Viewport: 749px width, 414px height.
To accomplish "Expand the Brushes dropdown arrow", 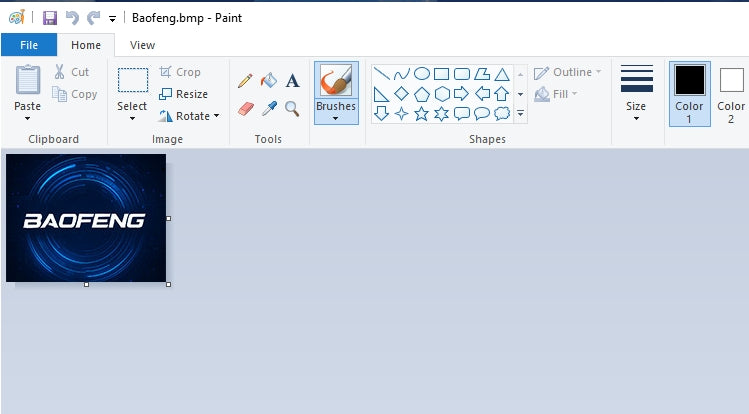I will (x=336, y=119).
